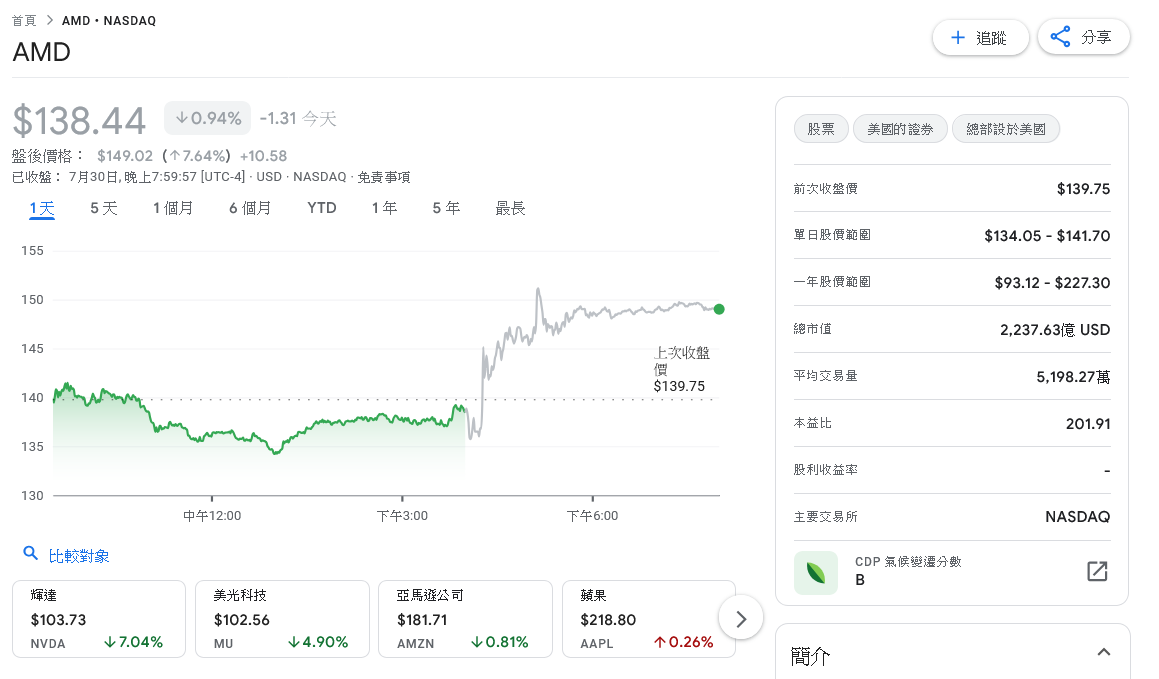The width and height of the screenshot is (1159, 679).
Task: Click the 總部設於美國 chip
Action: point(1005,129)
